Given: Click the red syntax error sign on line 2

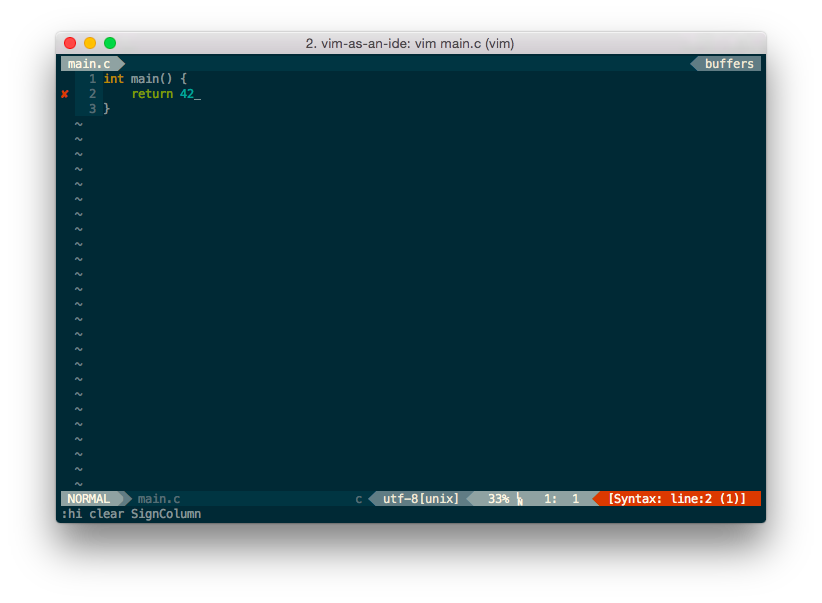Looking at the screenshot, I should click(64, 94).
